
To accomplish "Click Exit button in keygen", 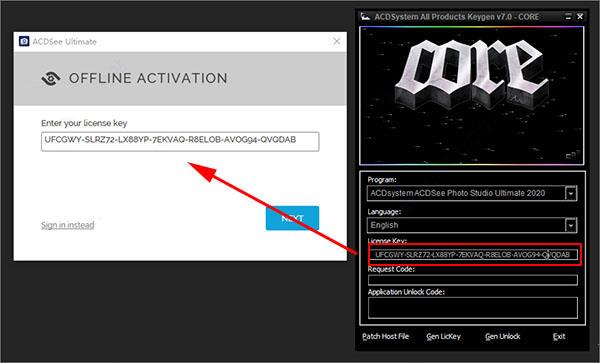I will 559,337.
